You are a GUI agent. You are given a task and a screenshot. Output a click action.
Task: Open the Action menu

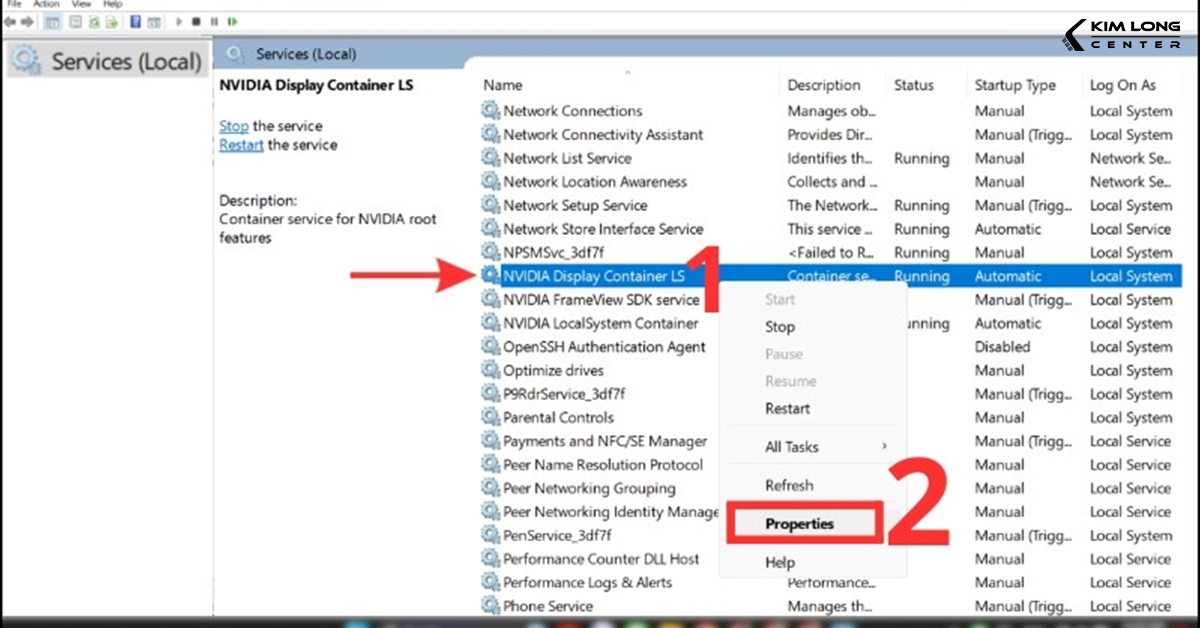click(x=46, y=4)
